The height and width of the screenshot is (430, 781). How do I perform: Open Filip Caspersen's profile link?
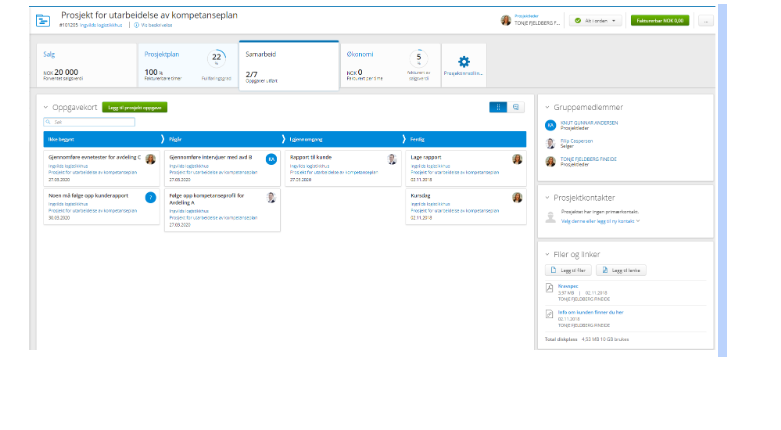tap(577, 141)
